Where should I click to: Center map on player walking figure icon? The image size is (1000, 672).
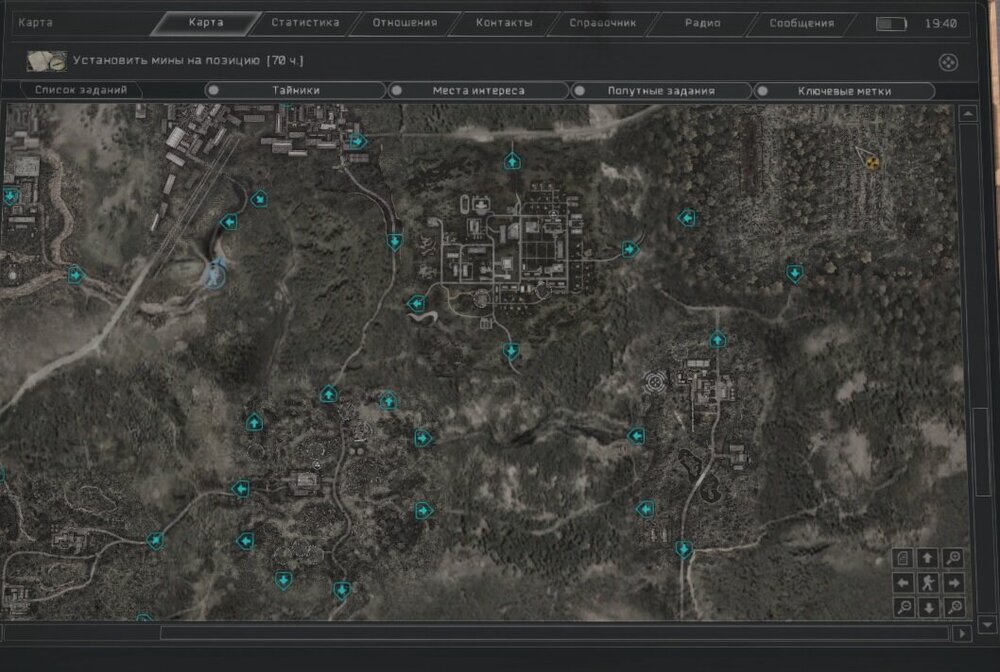click(928, 583)
